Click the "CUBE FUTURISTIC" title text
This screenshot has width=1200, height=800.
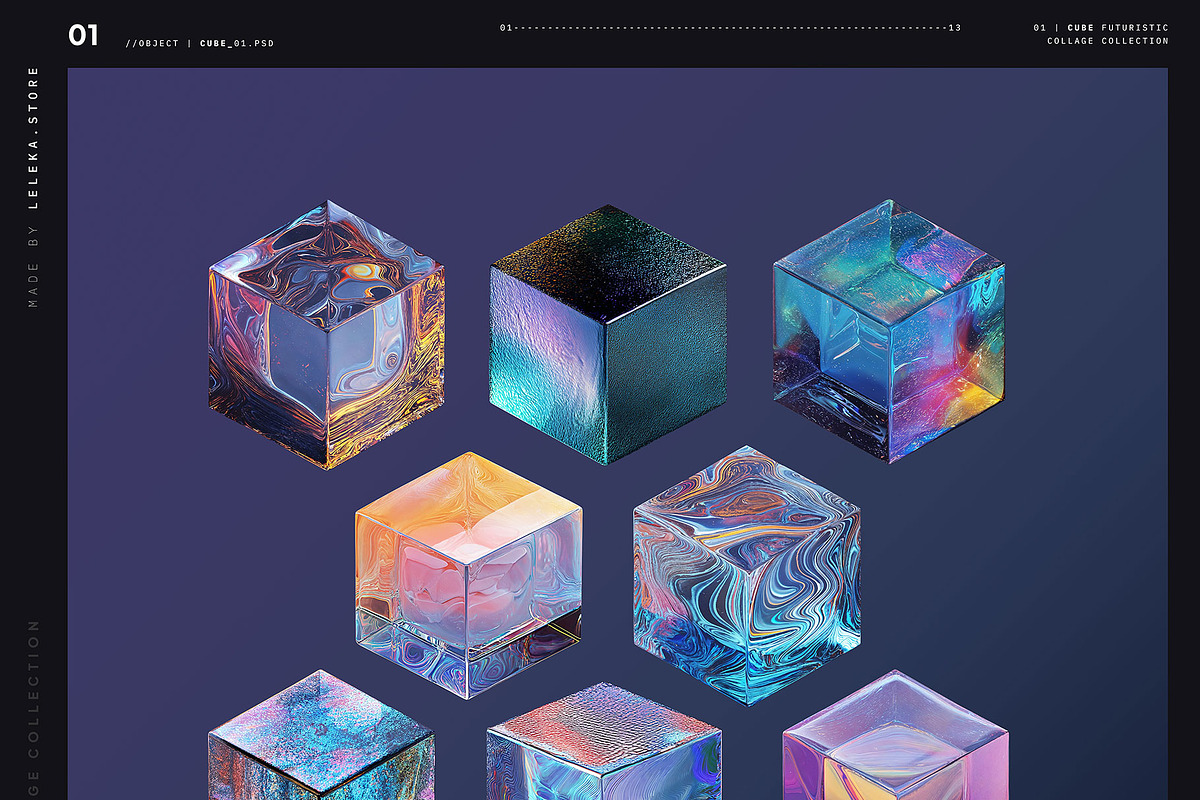1118,28
